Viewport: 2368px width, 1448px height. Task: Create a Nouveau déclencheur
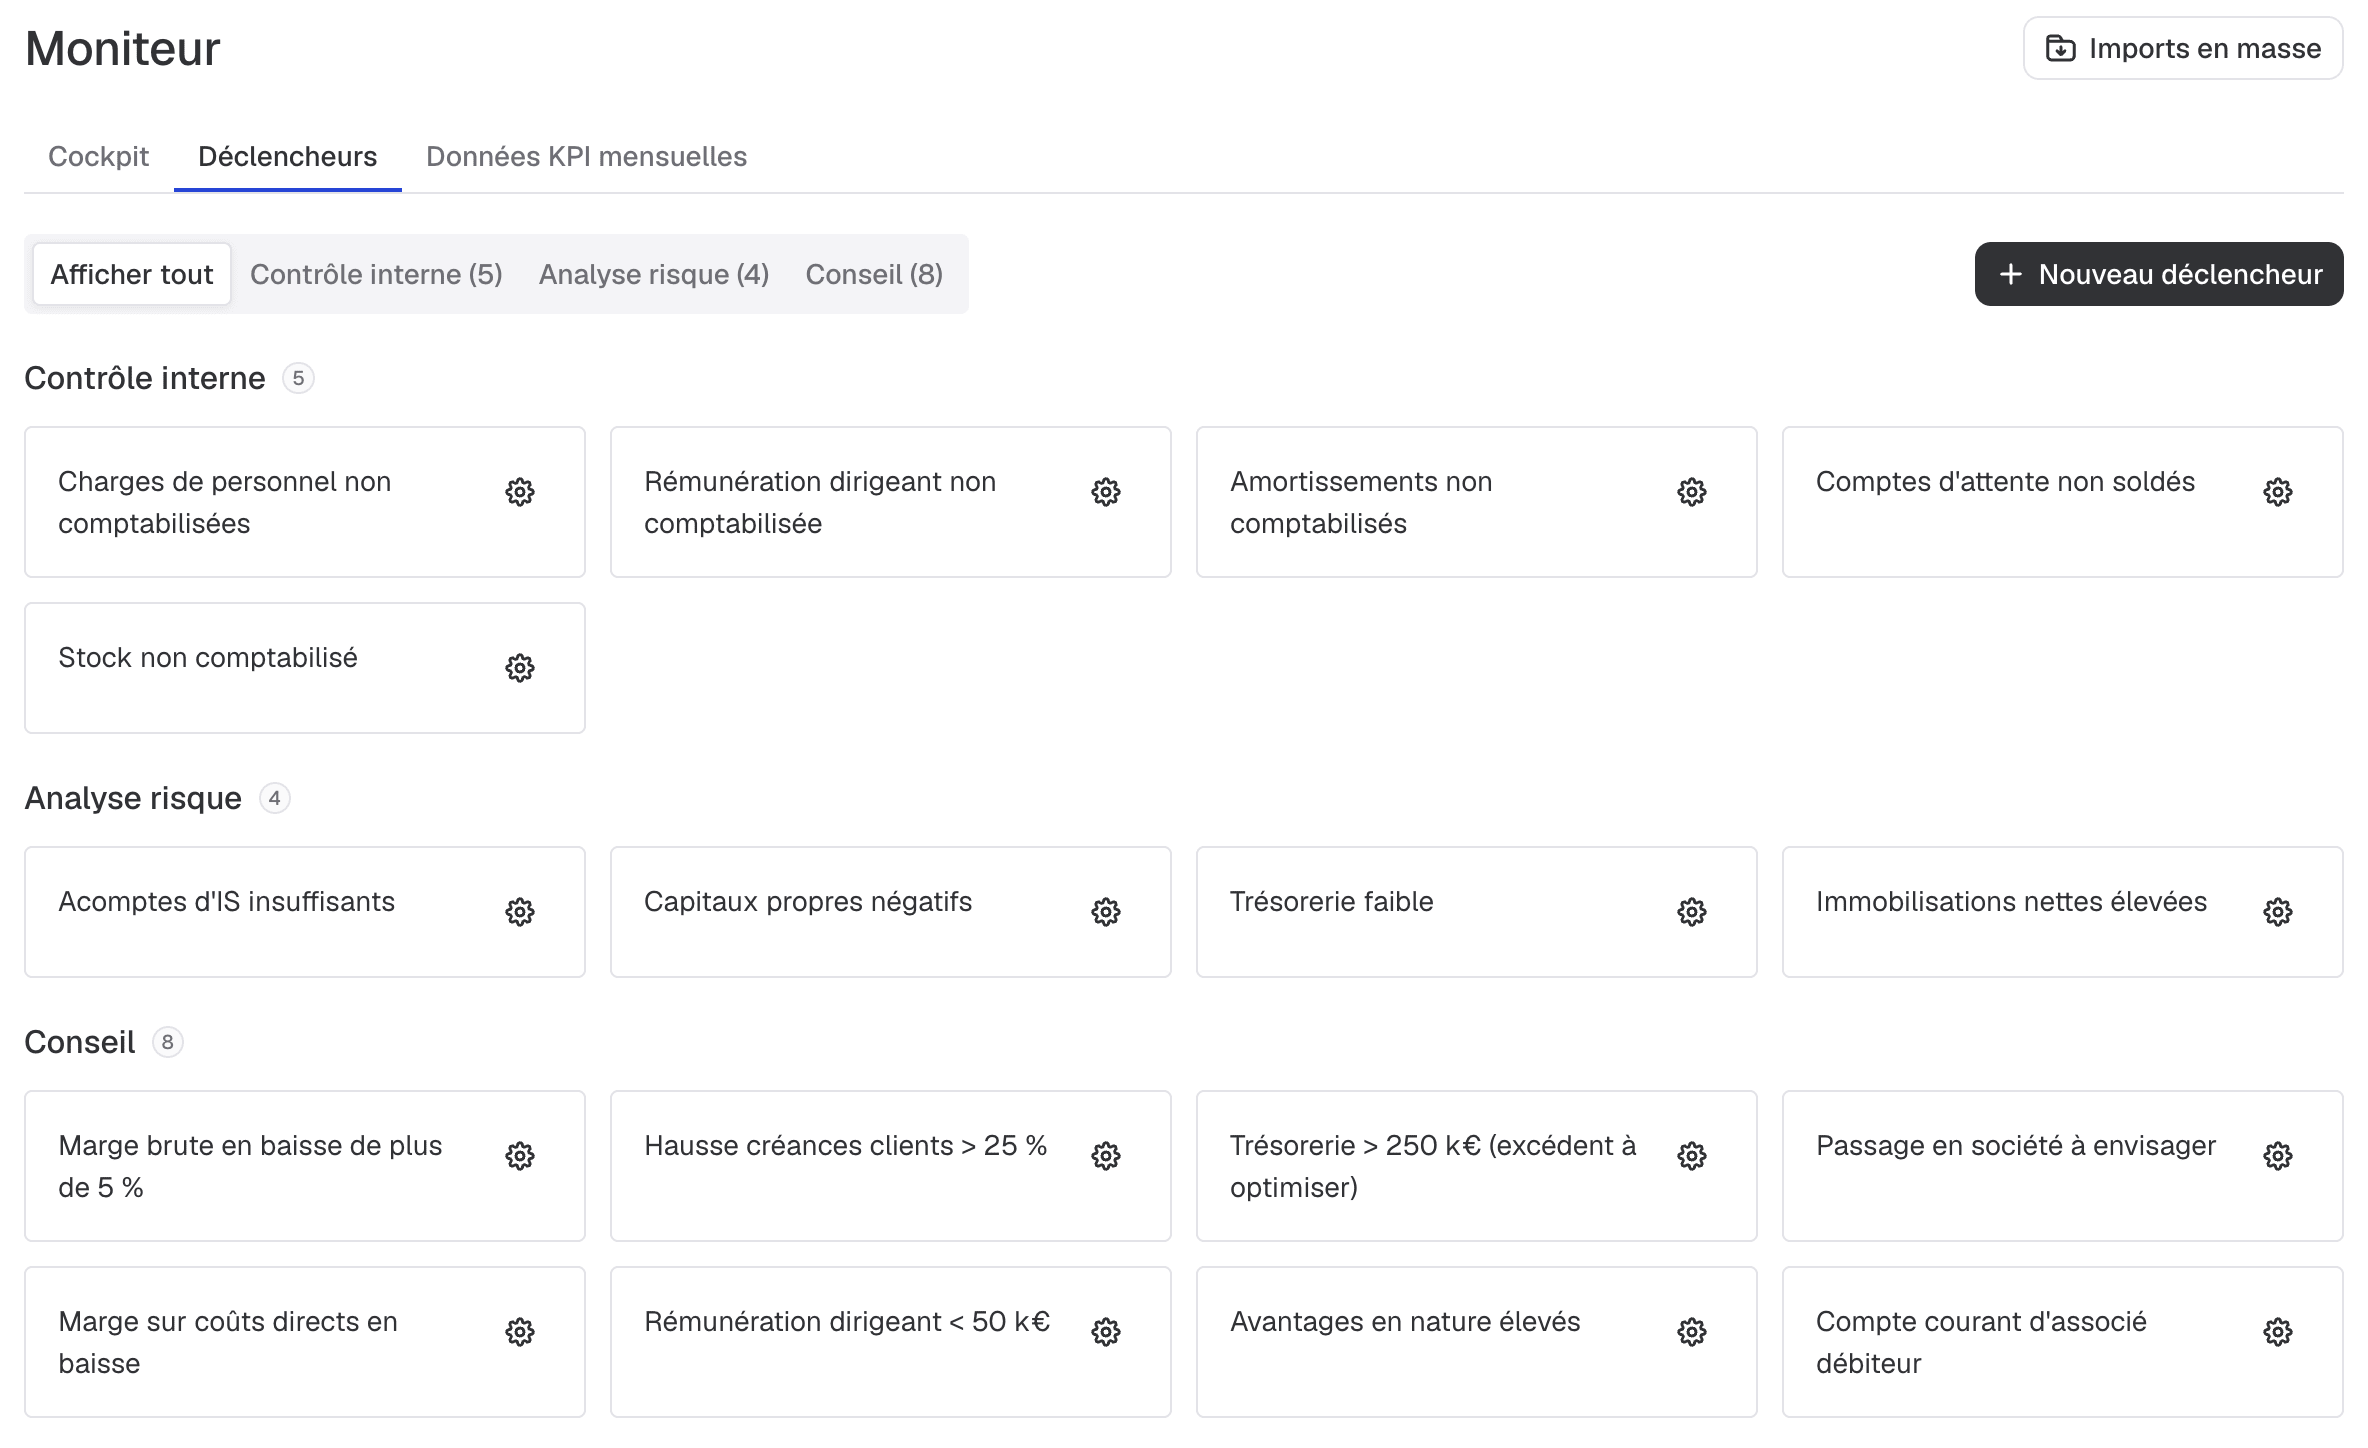click(x=2159, y=274)
